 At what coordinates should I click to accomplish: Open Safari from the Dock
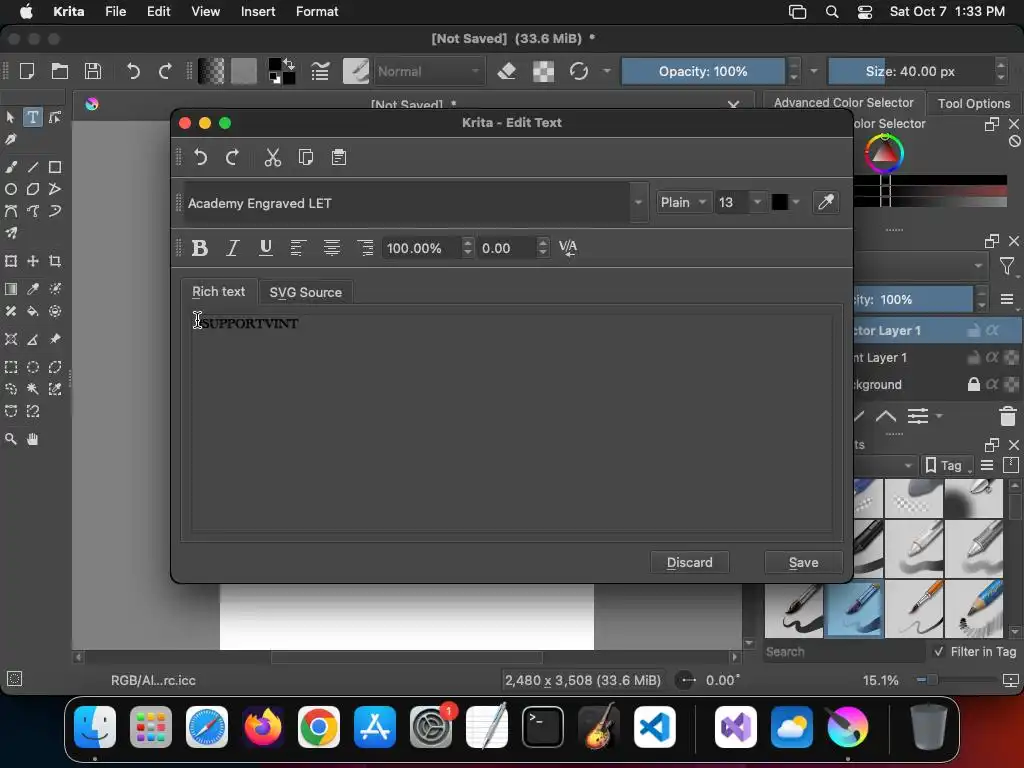[207, 727]
